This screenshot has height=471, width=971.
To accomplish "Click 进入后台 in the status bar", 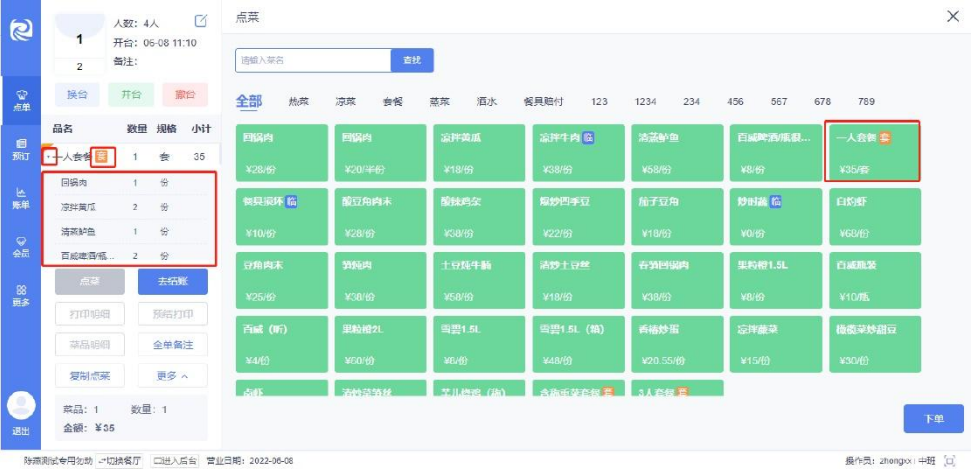I will click(x=175, y=461).
